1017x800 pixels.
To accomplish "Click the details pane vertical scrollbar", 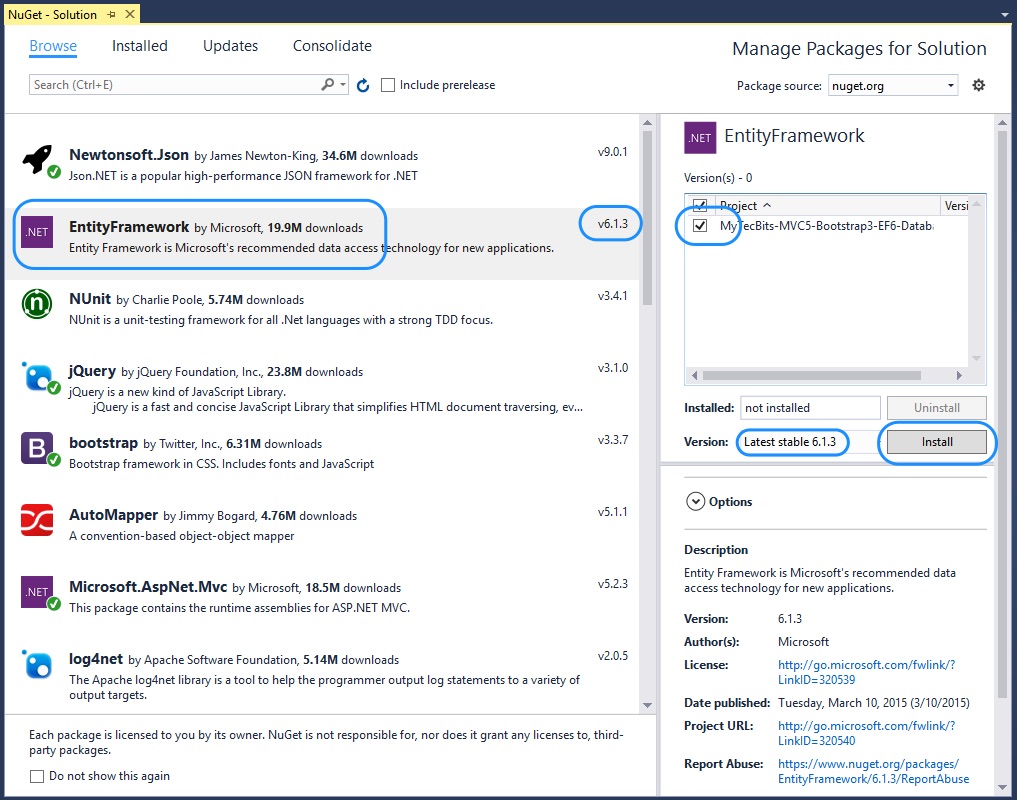I will point(1002,415).
